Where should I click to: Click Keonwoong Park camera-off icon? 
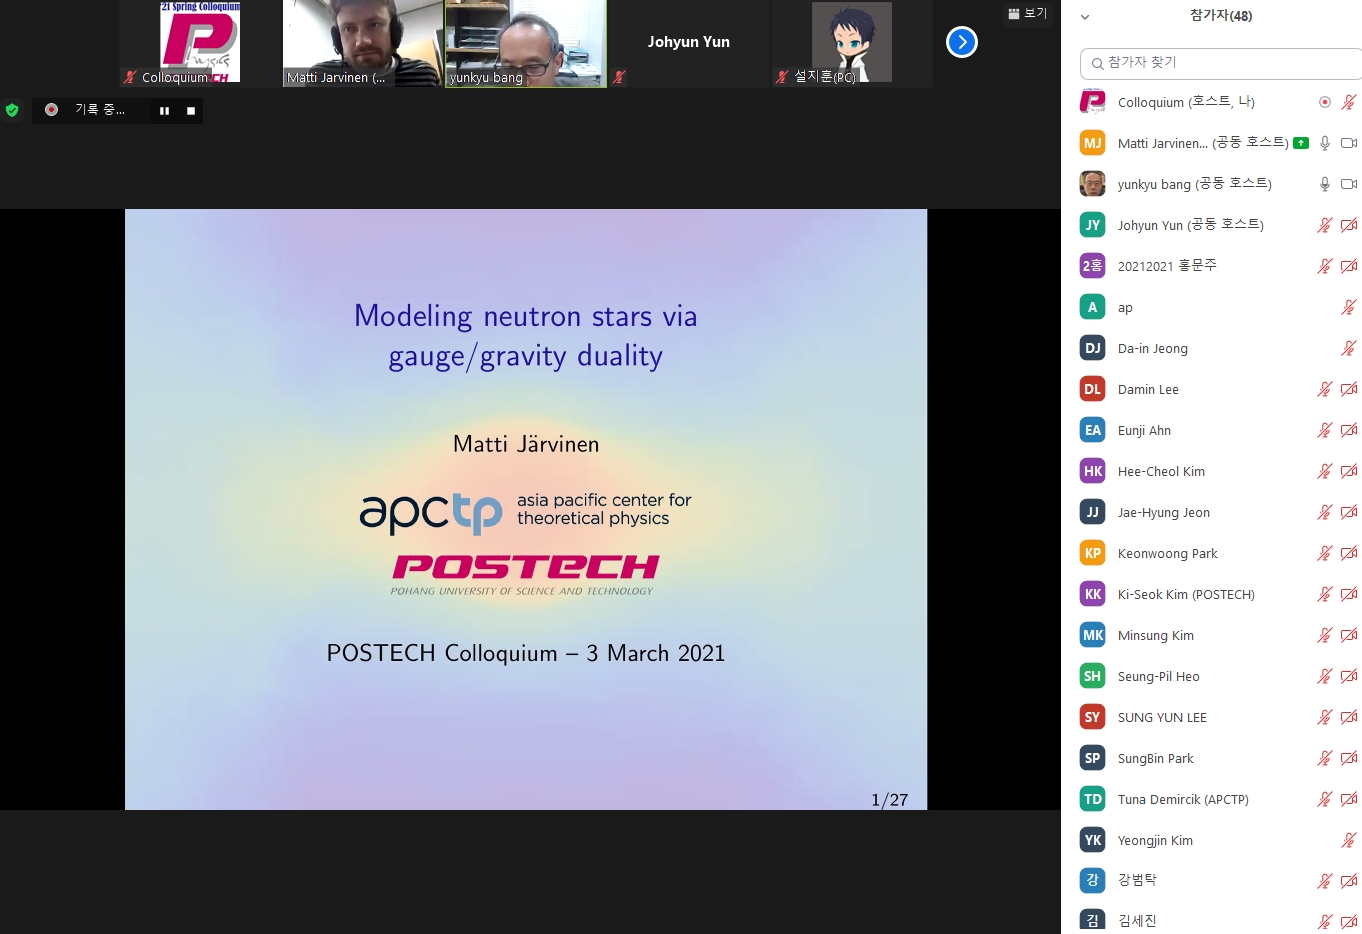point(1349,553)
